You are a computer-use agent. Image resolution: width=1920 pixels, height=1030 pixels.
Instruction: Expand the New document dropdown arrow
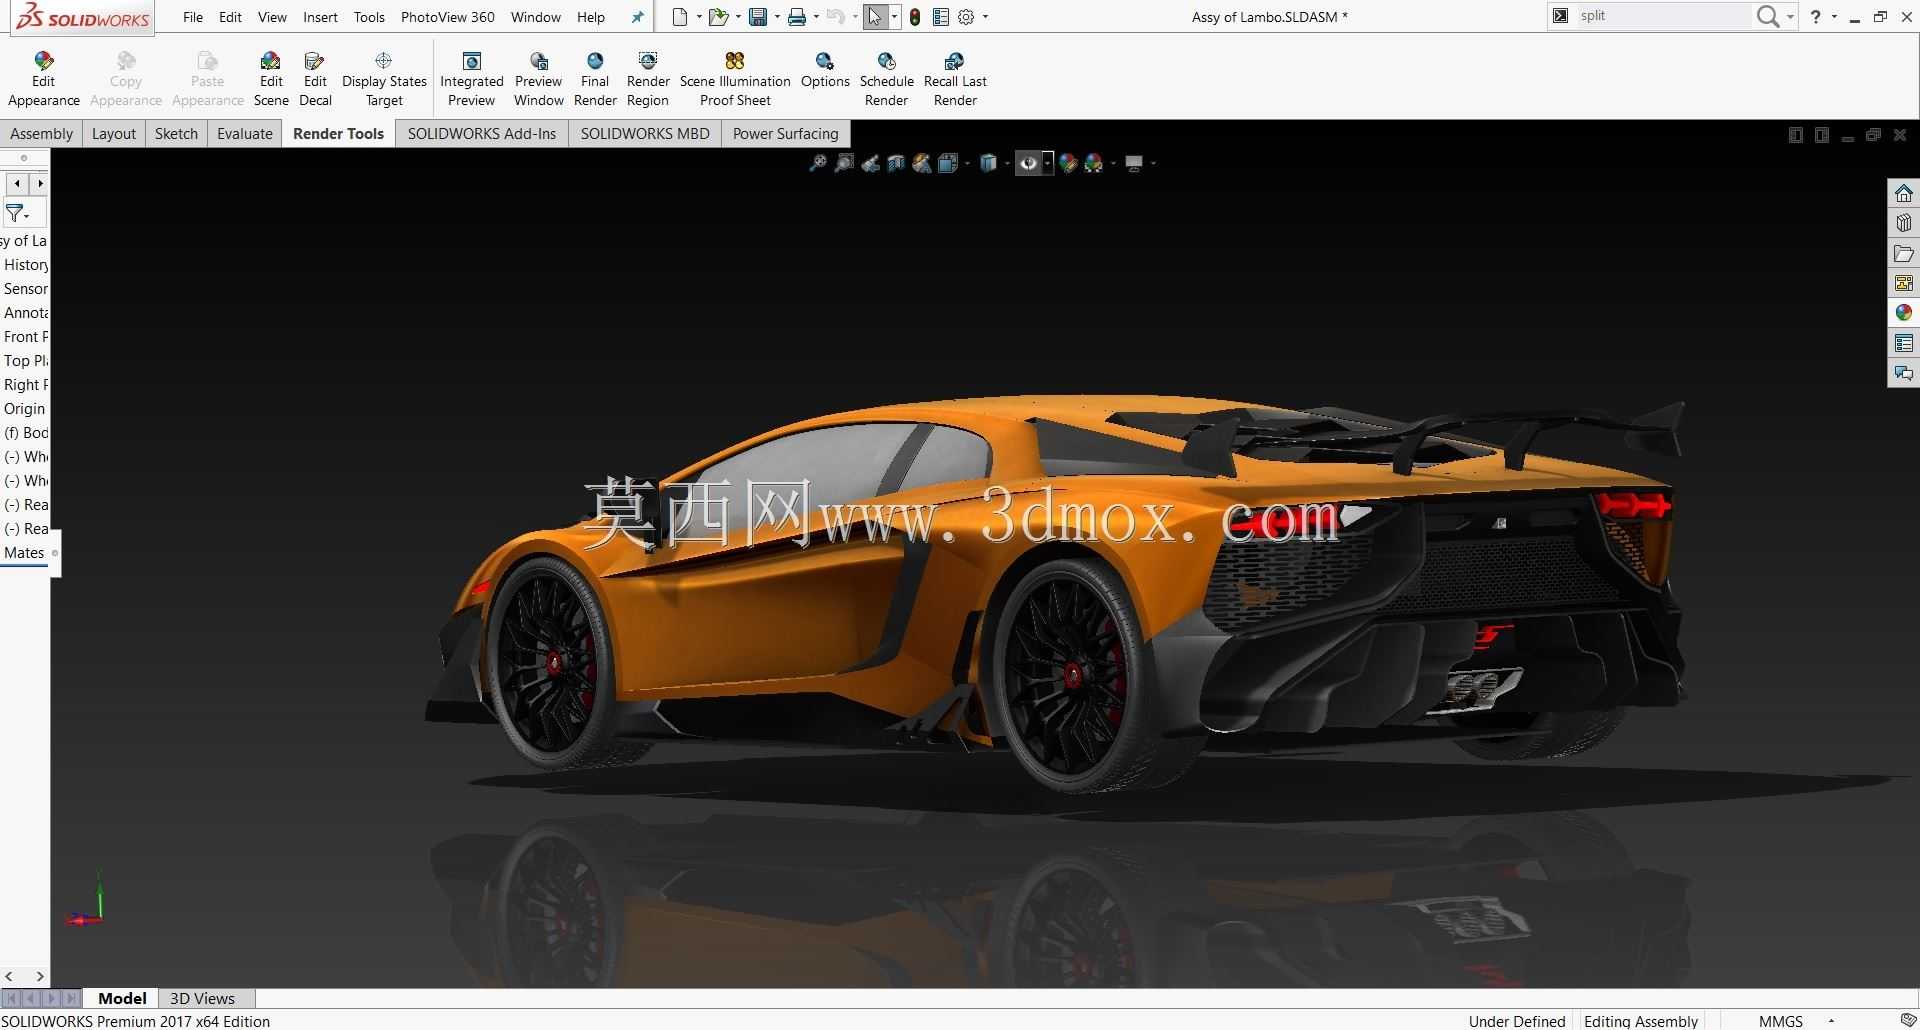pos(698,17)
